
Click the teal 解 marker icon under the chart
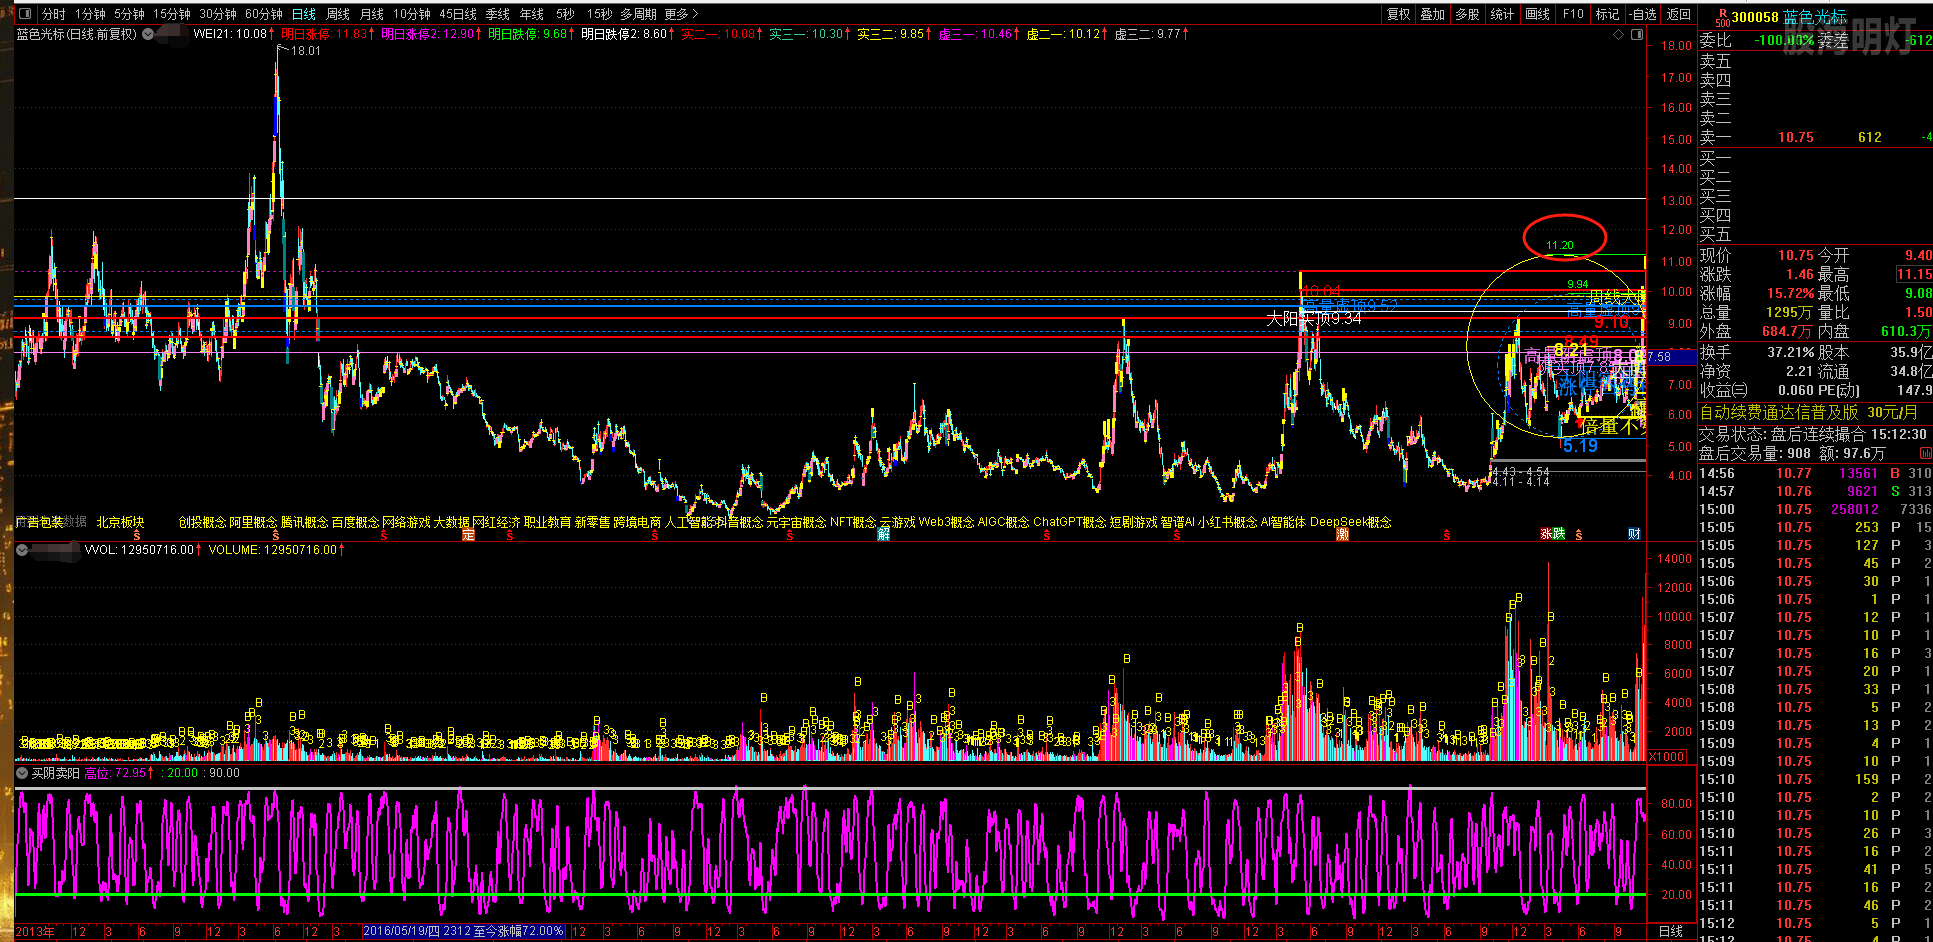[883, 535]
